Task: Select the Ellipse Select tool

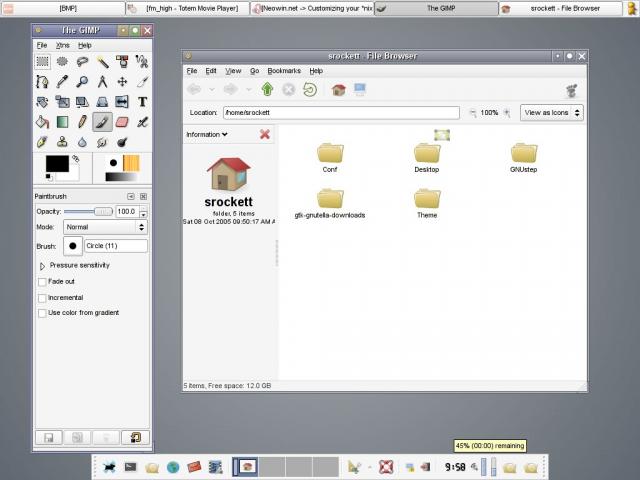Action: click(62, 62)
